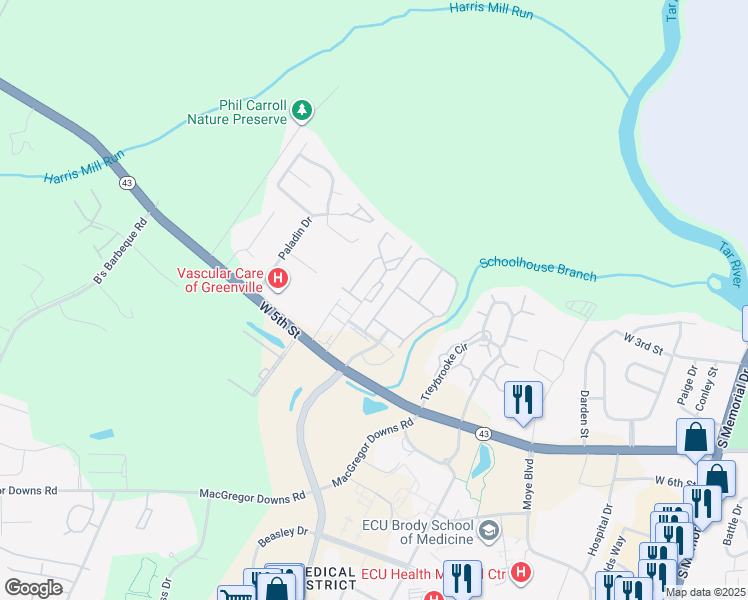
Task: Select the Schoolhouse Branch stream label
Action: coord(538,269)
